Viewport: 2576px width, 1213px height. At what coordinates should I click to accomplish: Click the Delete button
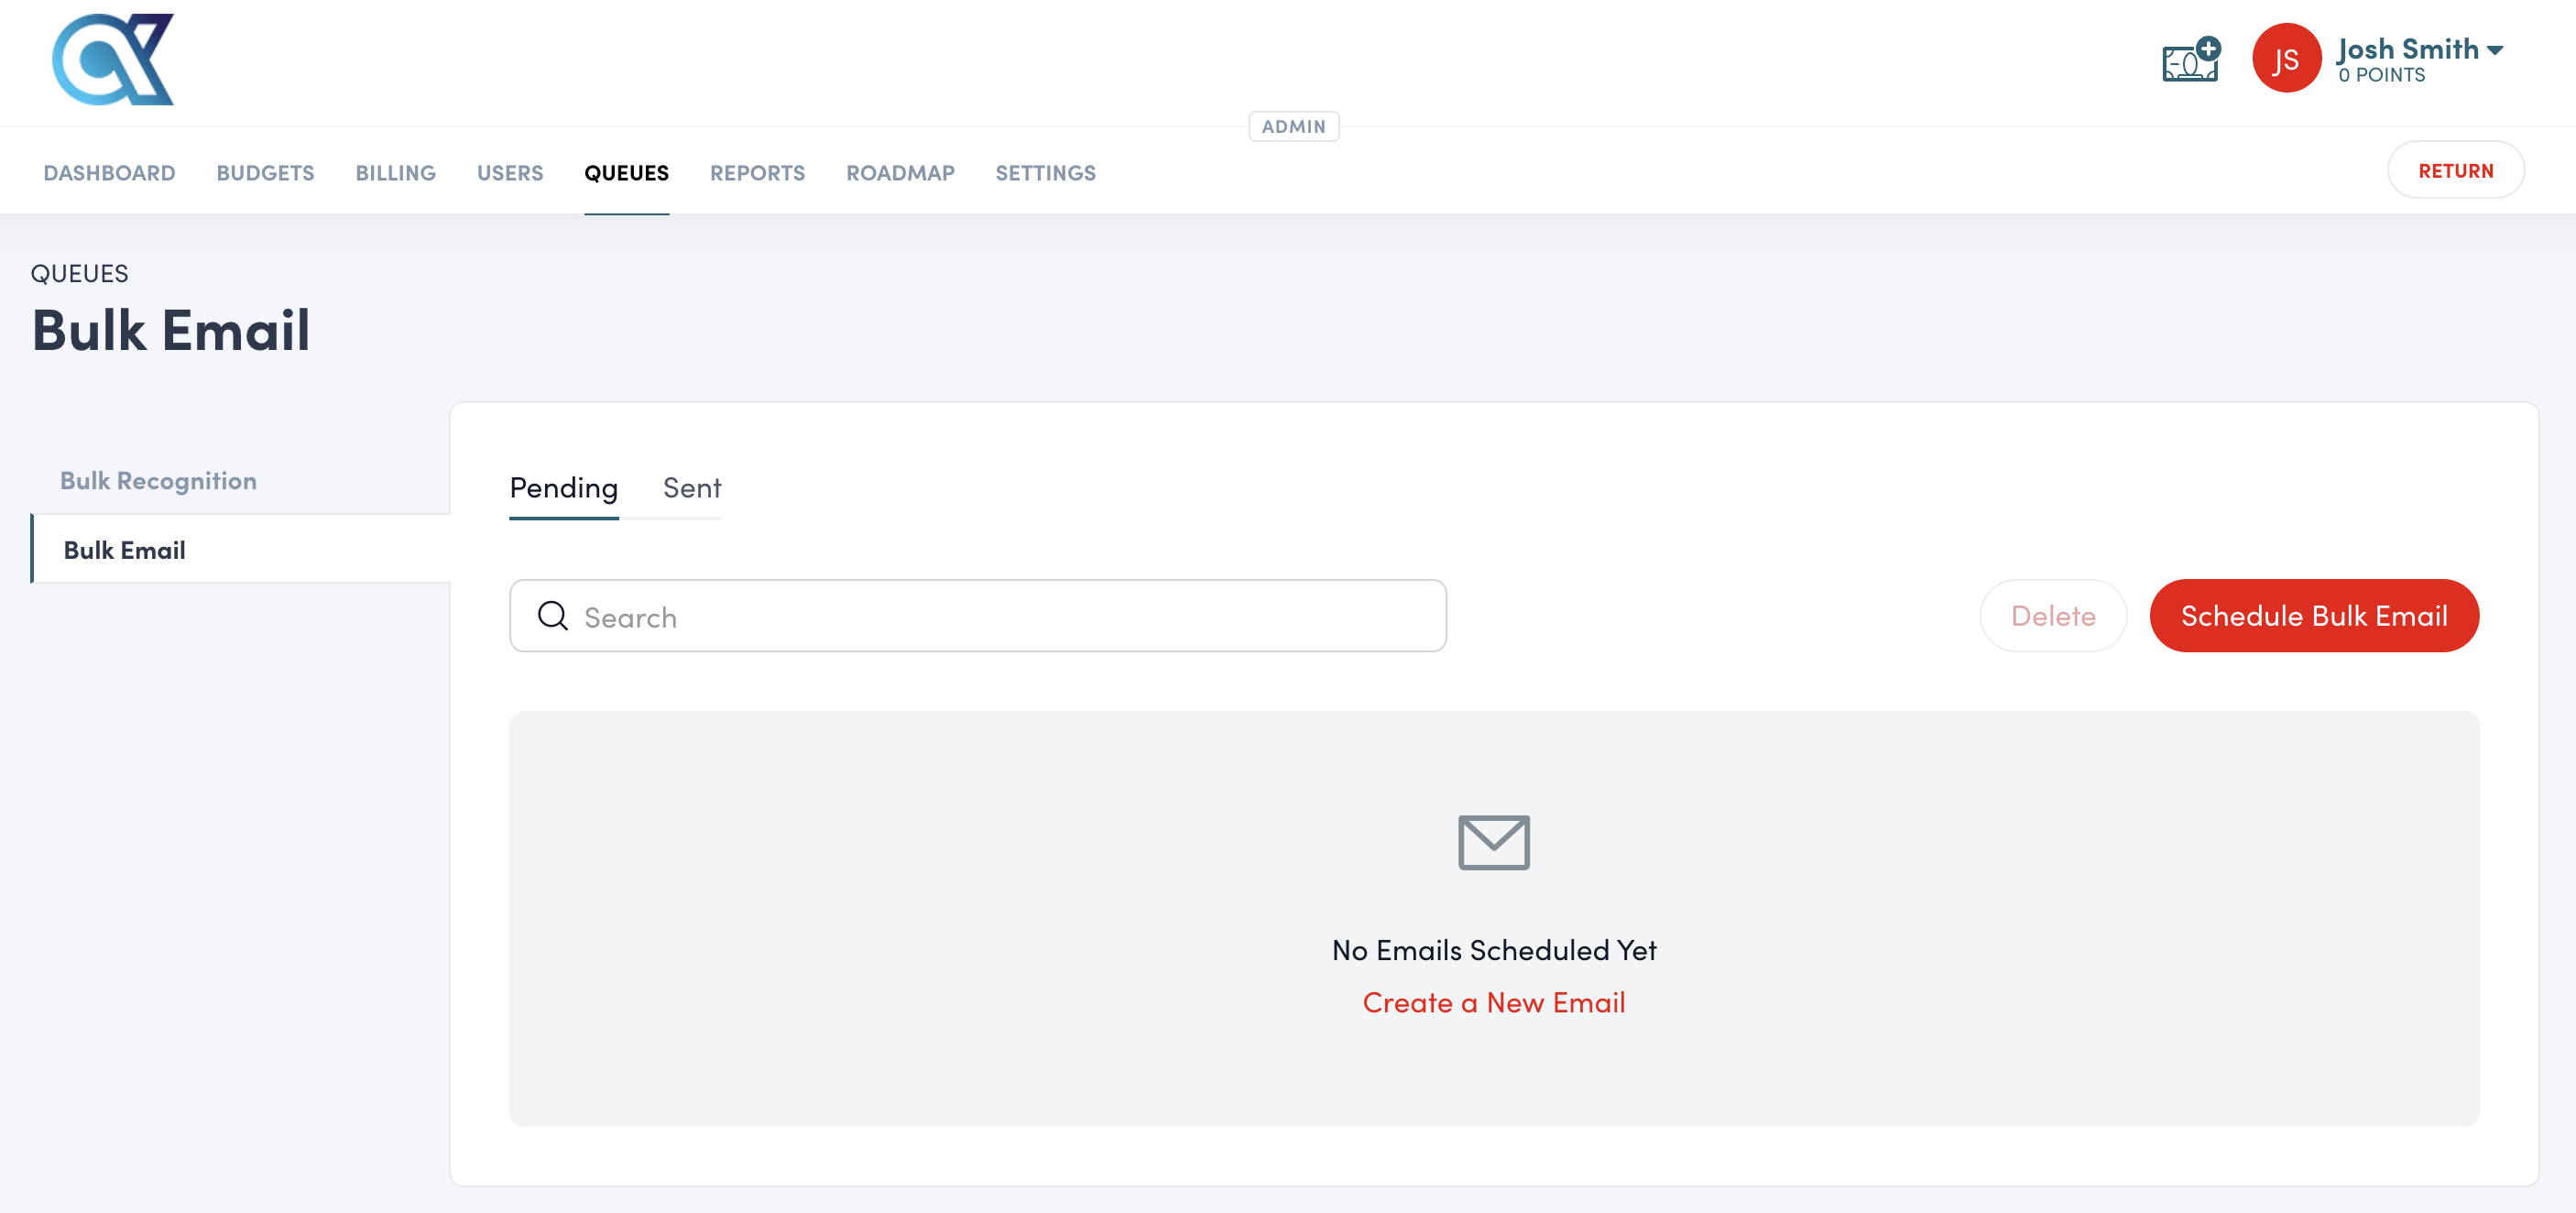(2052, 615)
